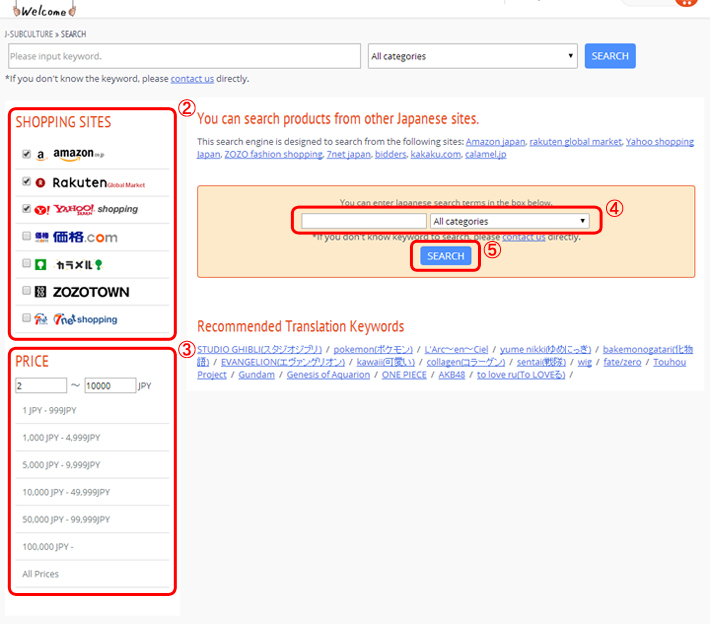Click EVANGELION keyword link
Screen dimensions: 710x624
283,362
